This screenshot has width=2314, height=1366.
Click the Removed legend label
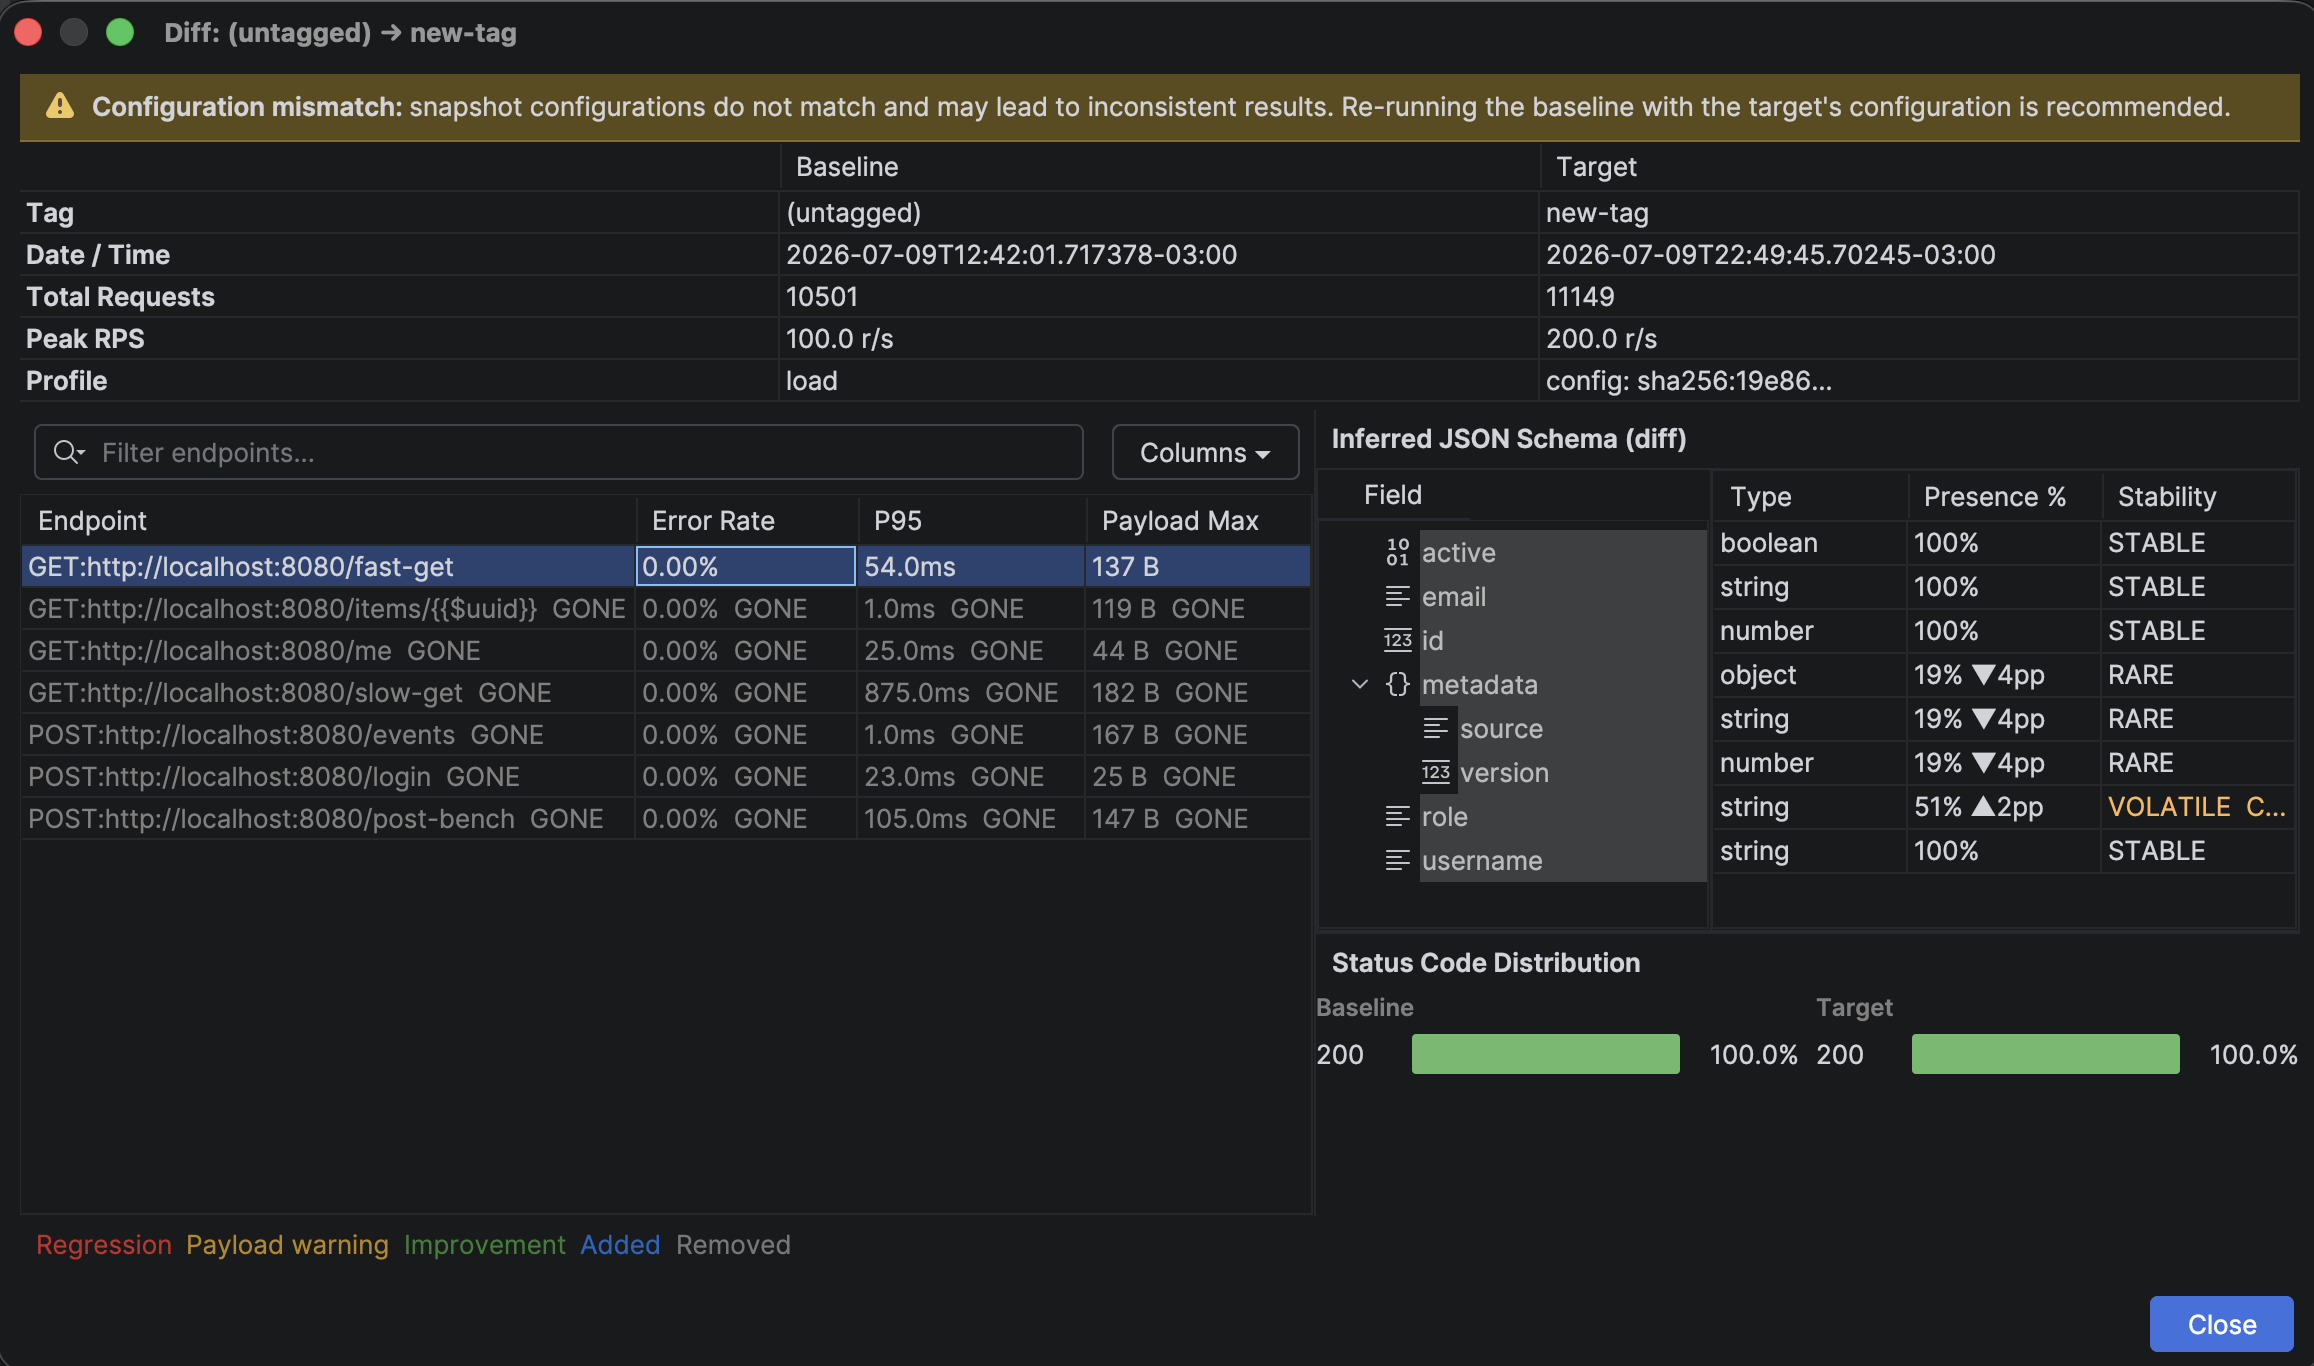tap(733, 1244)
